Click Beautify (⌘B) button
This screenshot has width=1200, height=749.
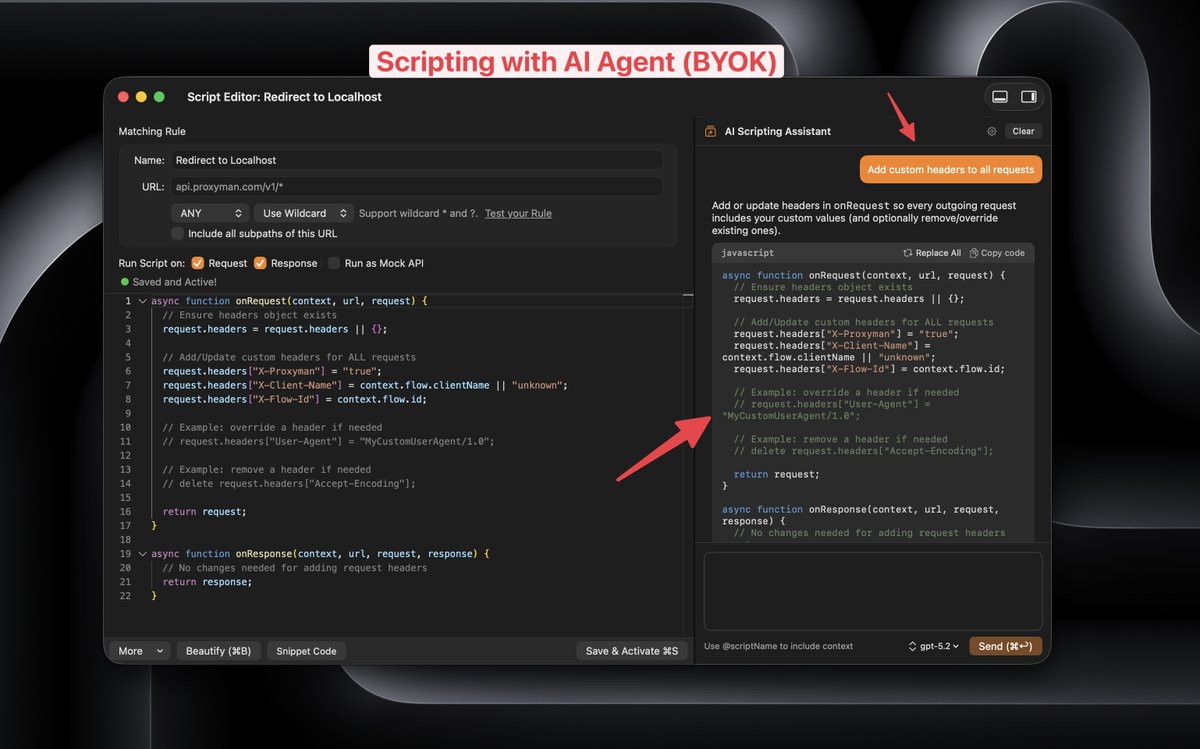[219, 651]
